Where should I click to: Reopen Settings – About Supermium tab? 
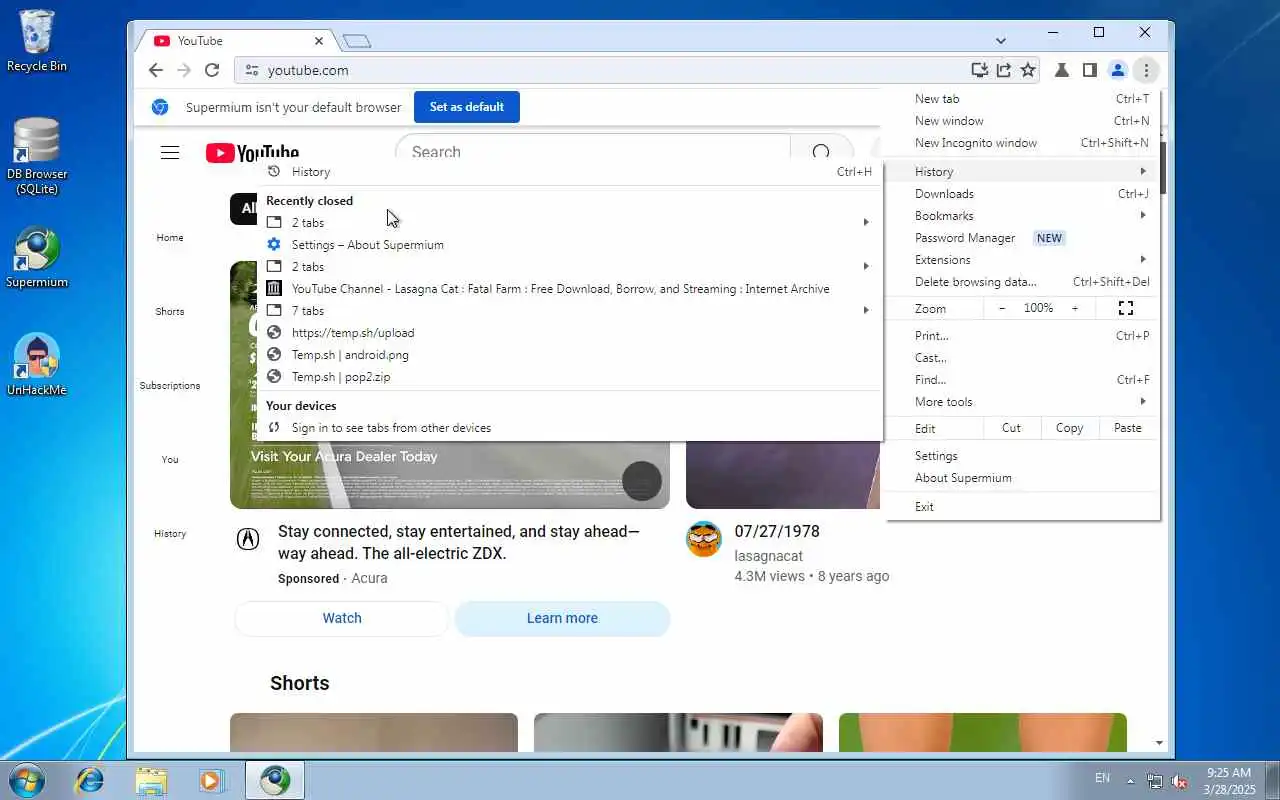tap(570, 244)
